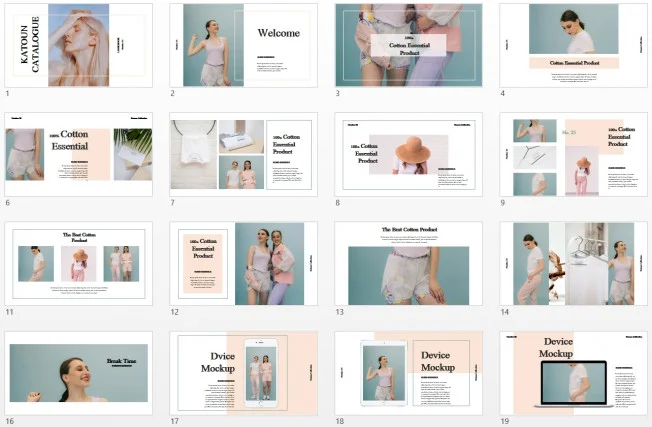Select the Device Mockup tablet slide
The width and height of the screenshot is (652, 427).
(x=408, y=372)
